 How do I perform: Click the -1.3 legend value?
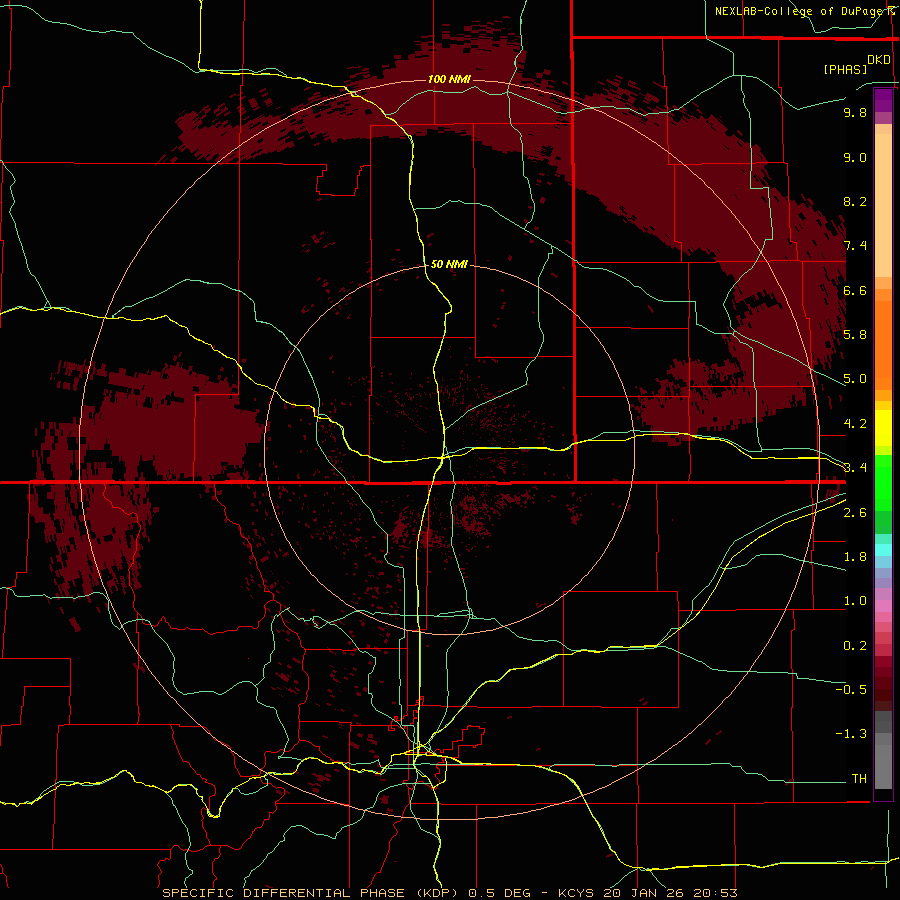(x=851, y=734)
